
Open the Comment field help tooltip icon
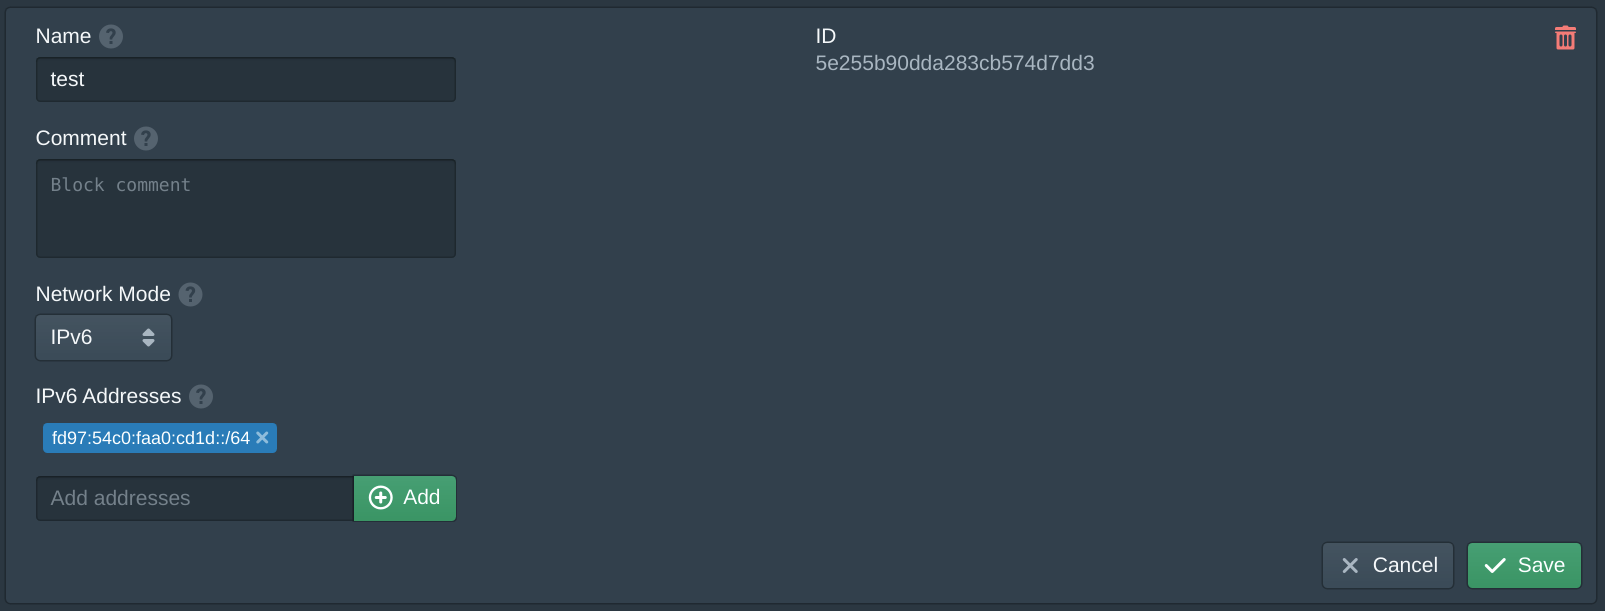[x=146, y=138]
